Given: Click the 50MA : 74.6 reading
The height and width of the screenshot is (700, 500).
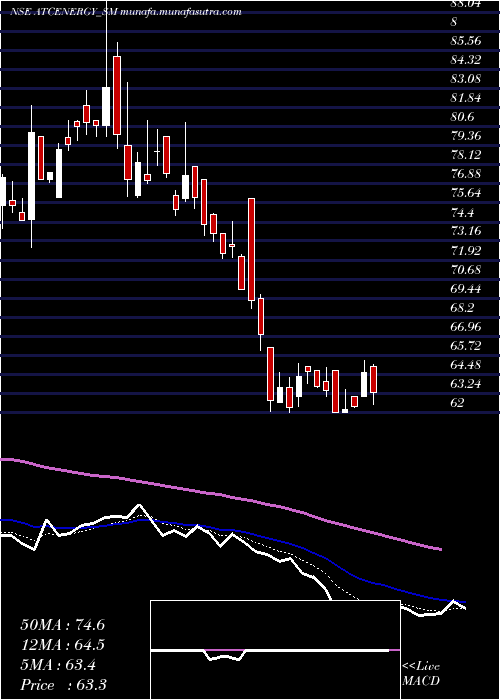Looking at the screenshot, I should coord(62,625).
